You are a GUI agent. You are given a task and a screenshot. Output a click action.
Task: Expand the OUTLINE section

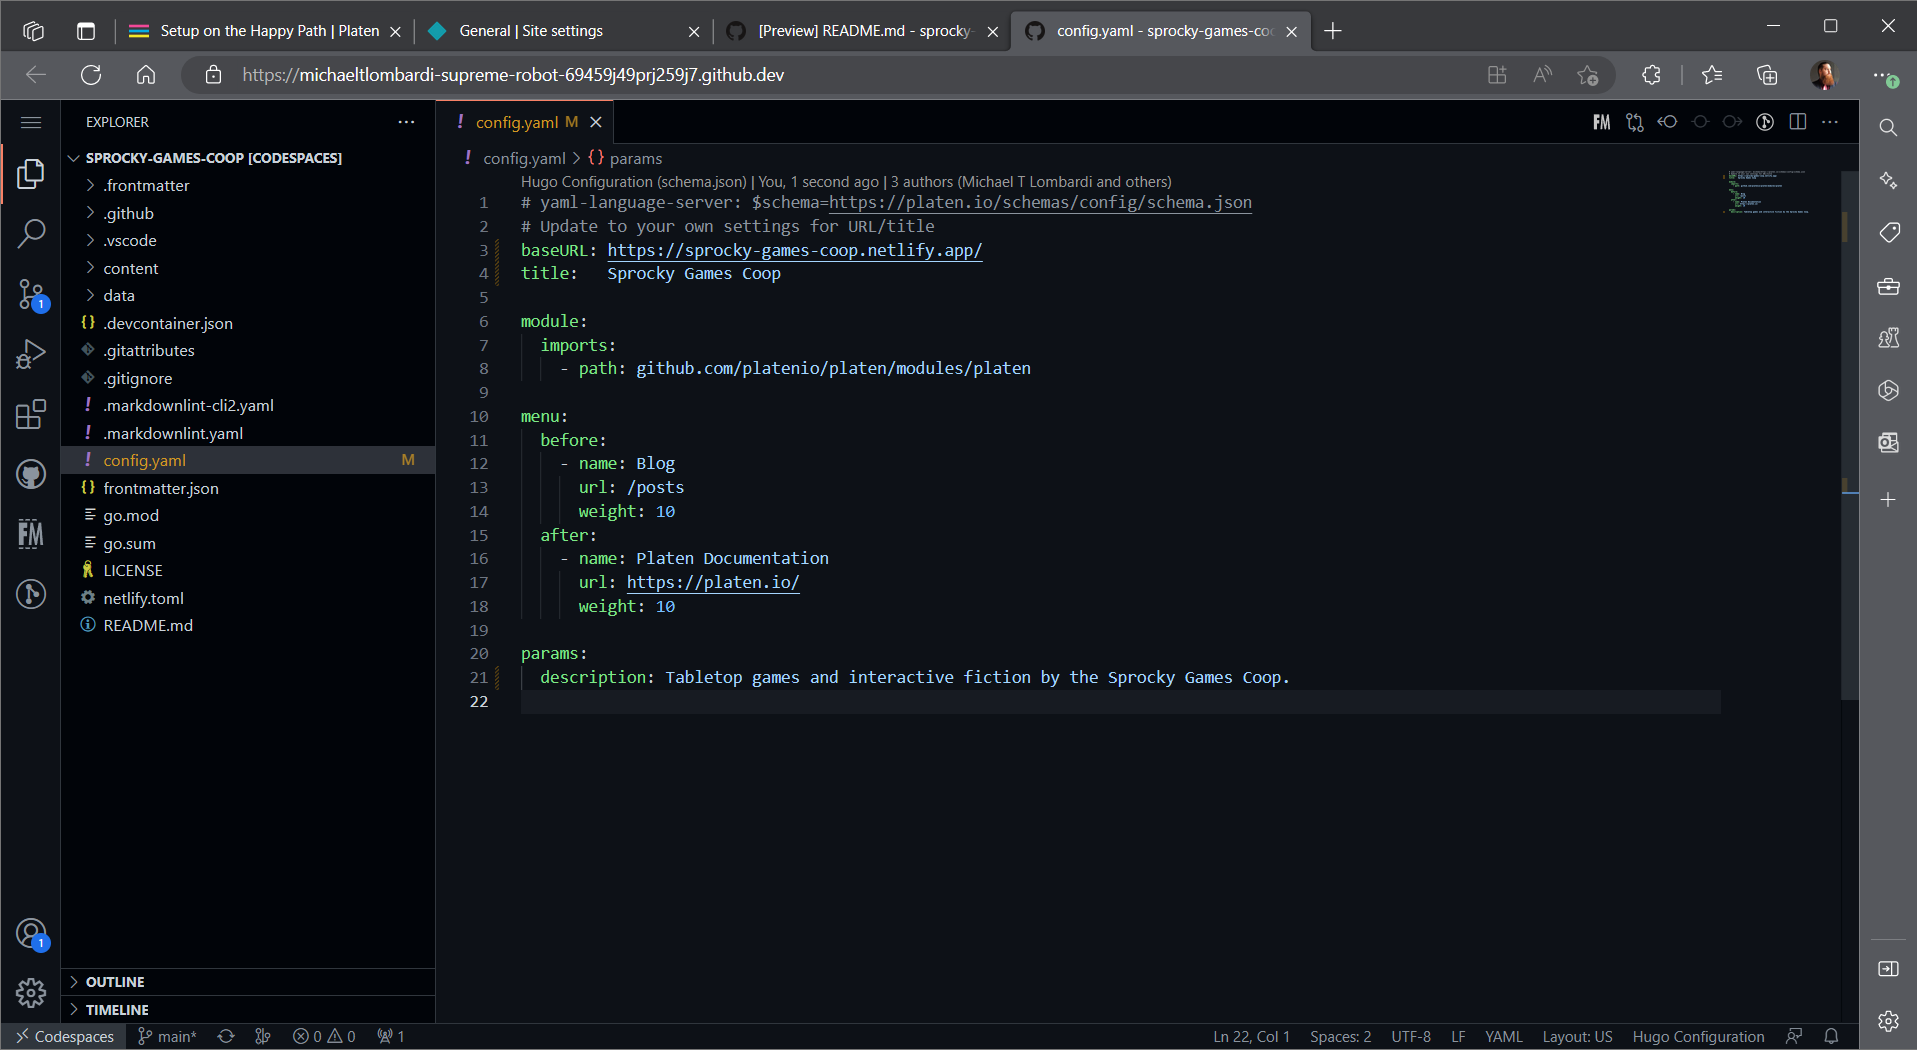coord(115,982)
